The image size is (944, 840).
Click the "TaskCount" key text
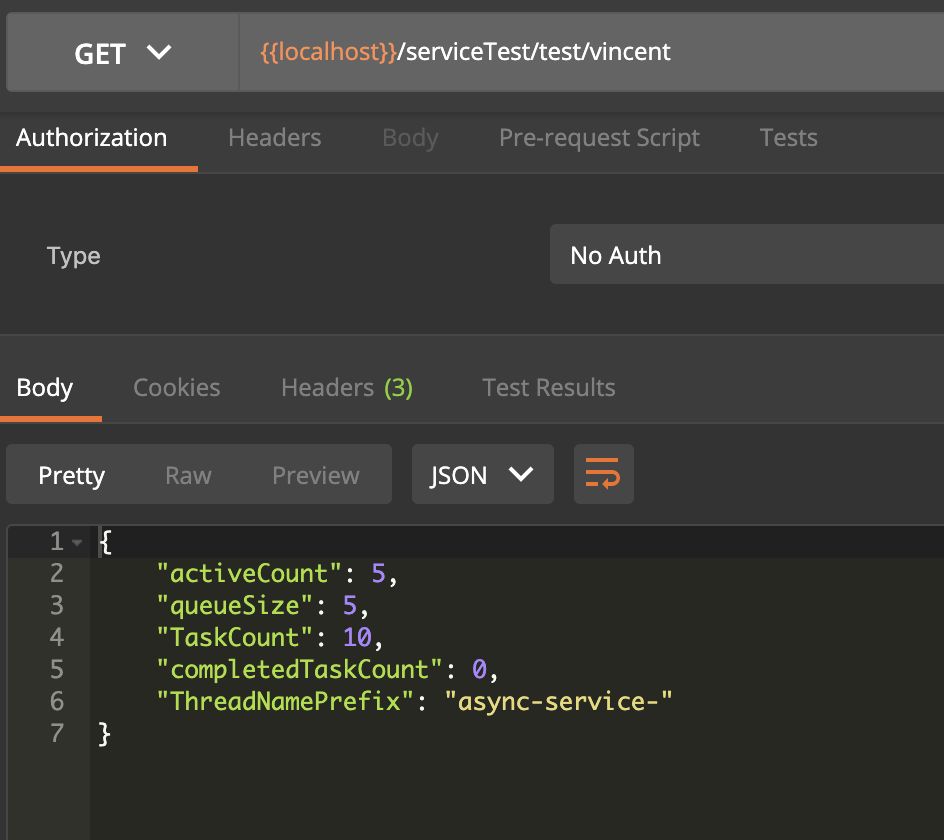point(235,637)
